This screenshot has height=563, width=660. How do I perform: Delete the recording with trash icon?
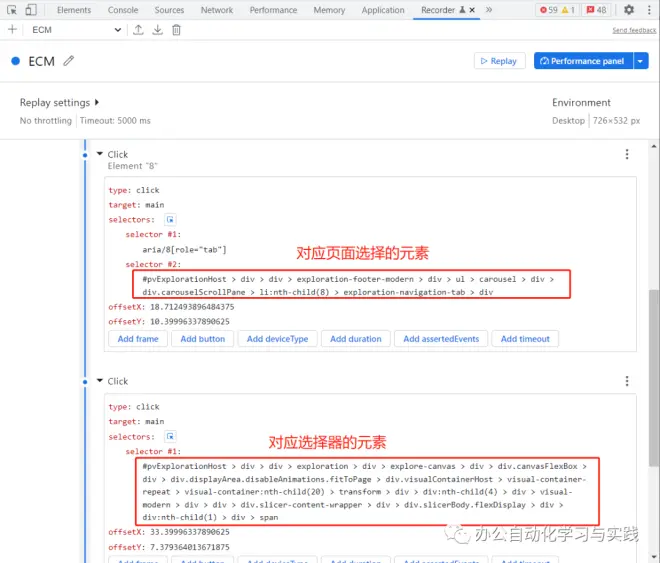point(176,30)
